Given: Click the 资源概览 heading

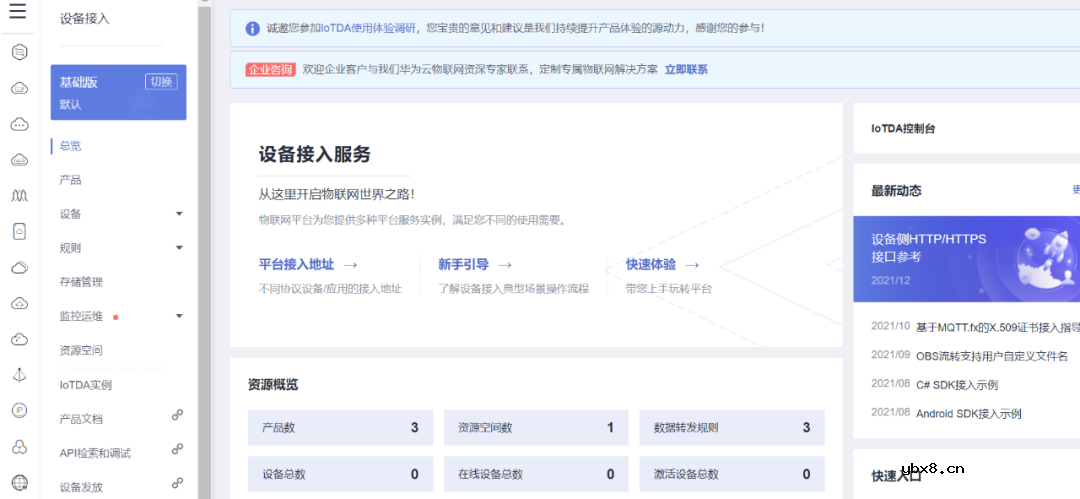Looking at the screenshot, I should (x=273, y=385).
